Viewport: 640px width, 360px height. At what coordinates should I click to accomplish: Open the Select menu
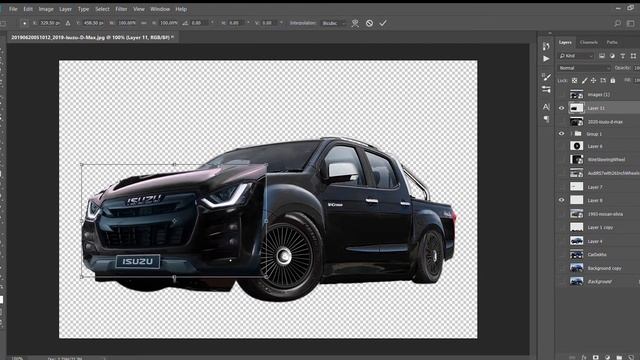click(102, 9)
